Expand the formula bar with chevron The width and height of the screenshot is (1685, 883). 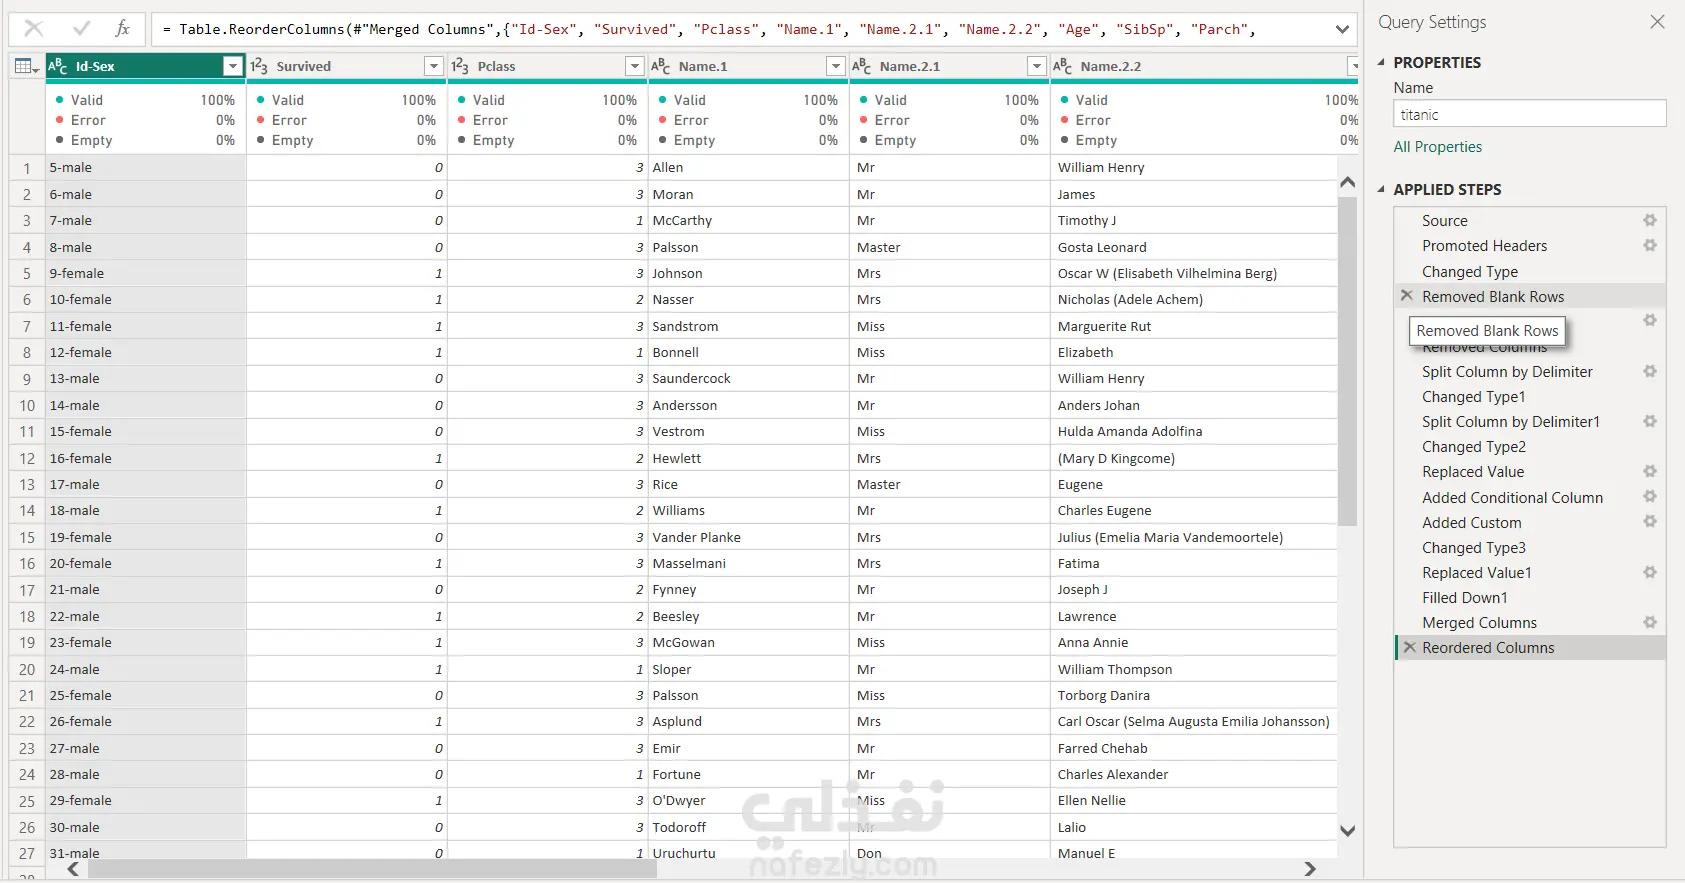(1342, 30)
